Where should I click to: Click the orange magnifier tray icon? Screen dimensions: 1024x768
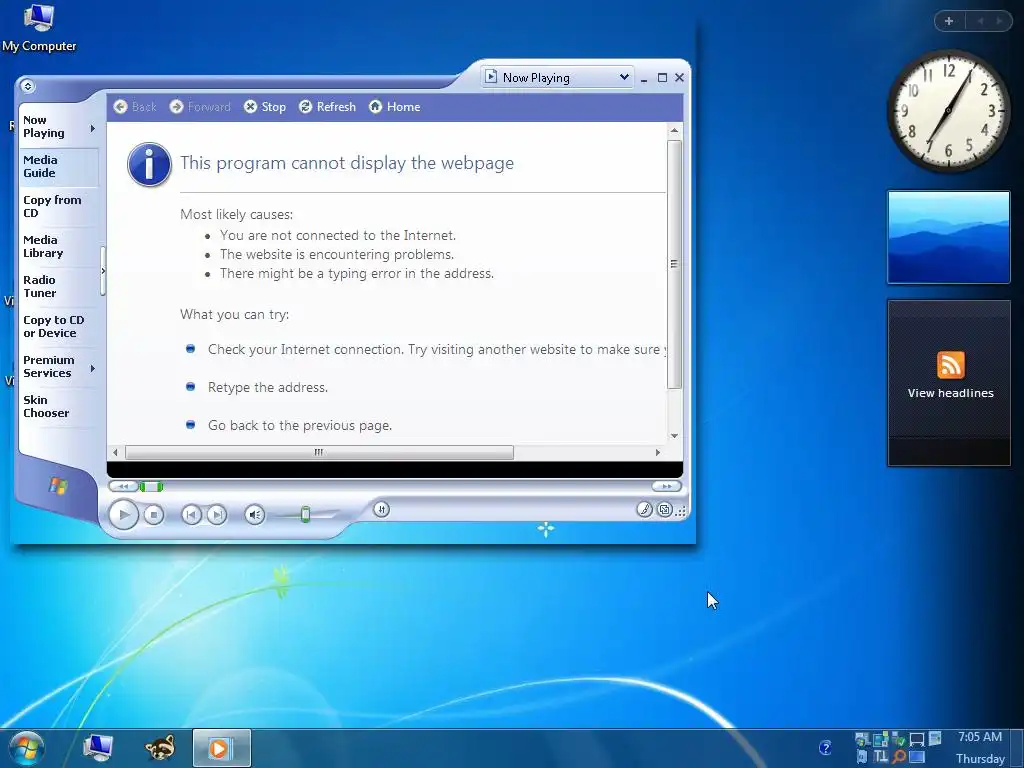click(x=899, y=757)
